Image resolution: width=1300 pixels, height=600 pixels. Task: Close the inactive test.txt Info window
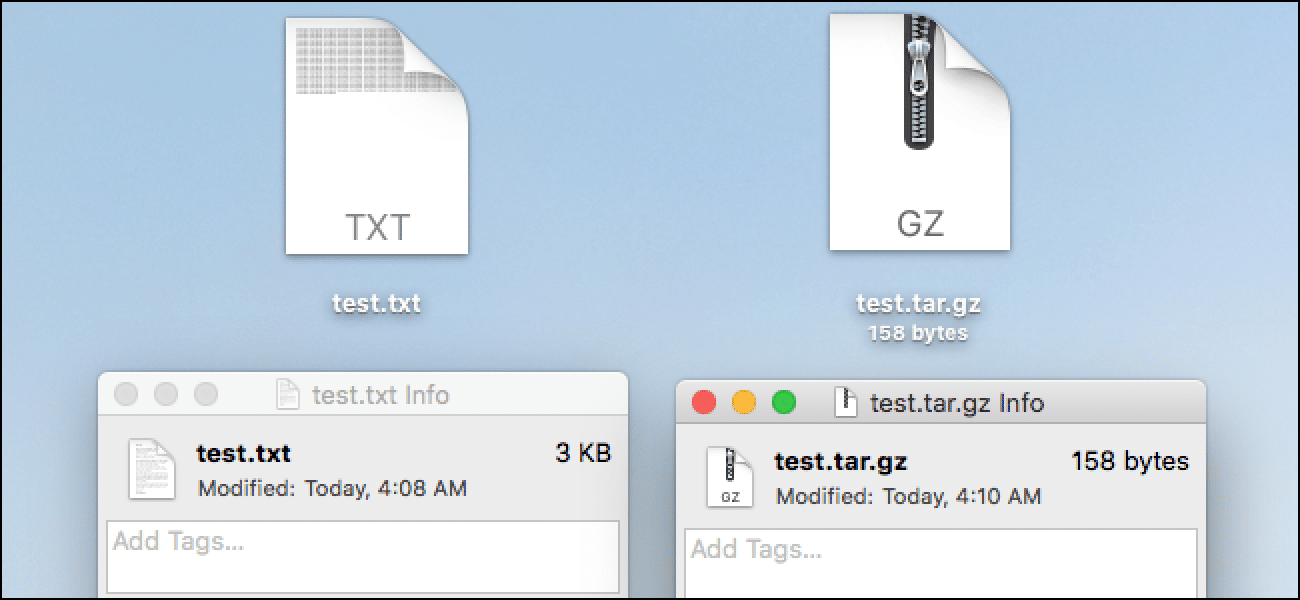tap(126, 394)
